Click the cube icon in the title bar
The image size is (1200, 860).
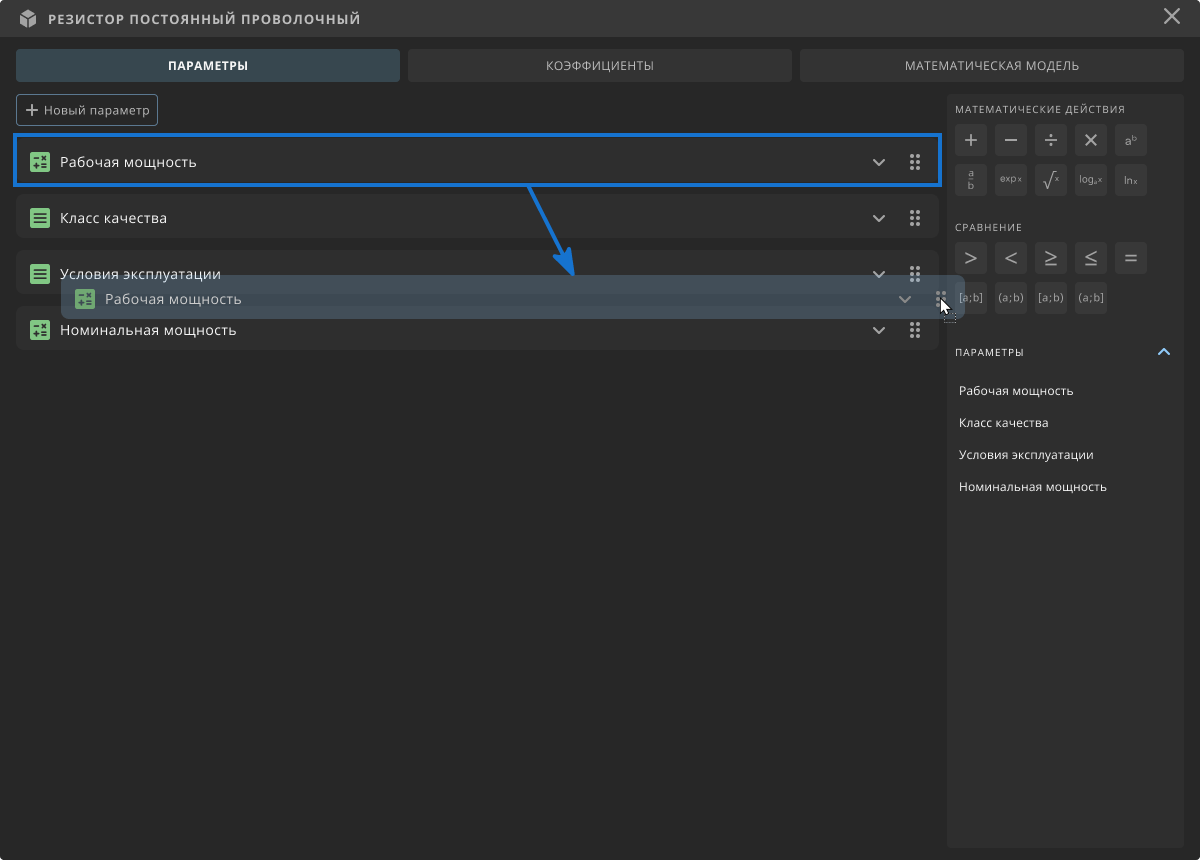(28, 19)
